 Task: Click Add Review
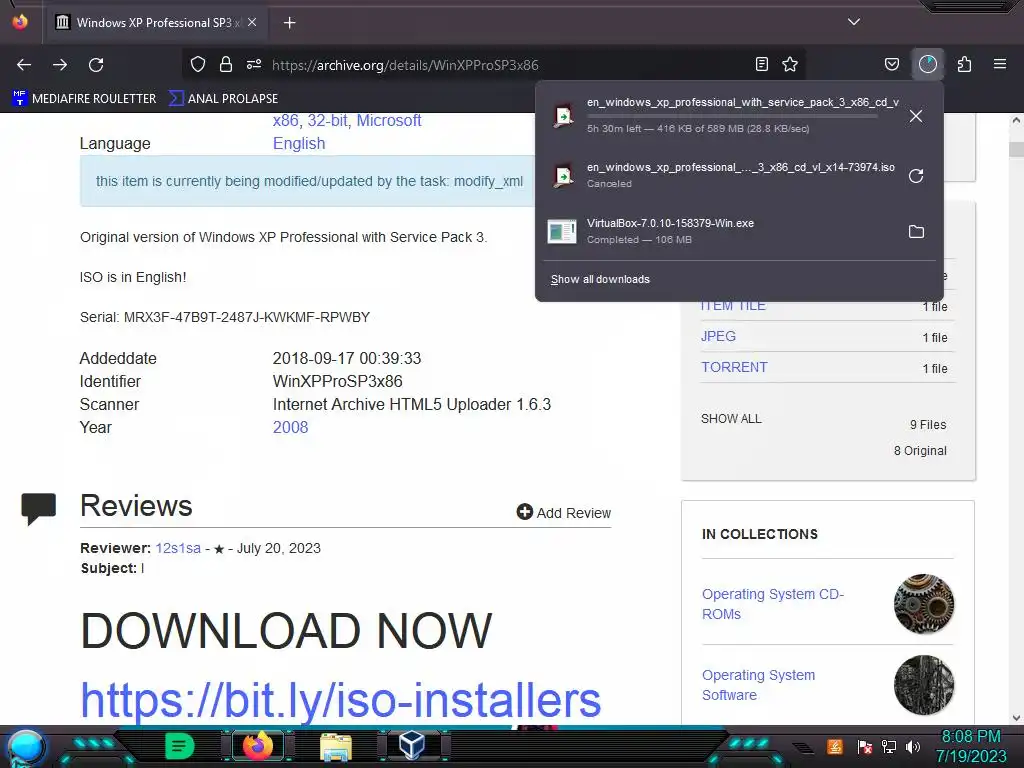tap(564, 513)
